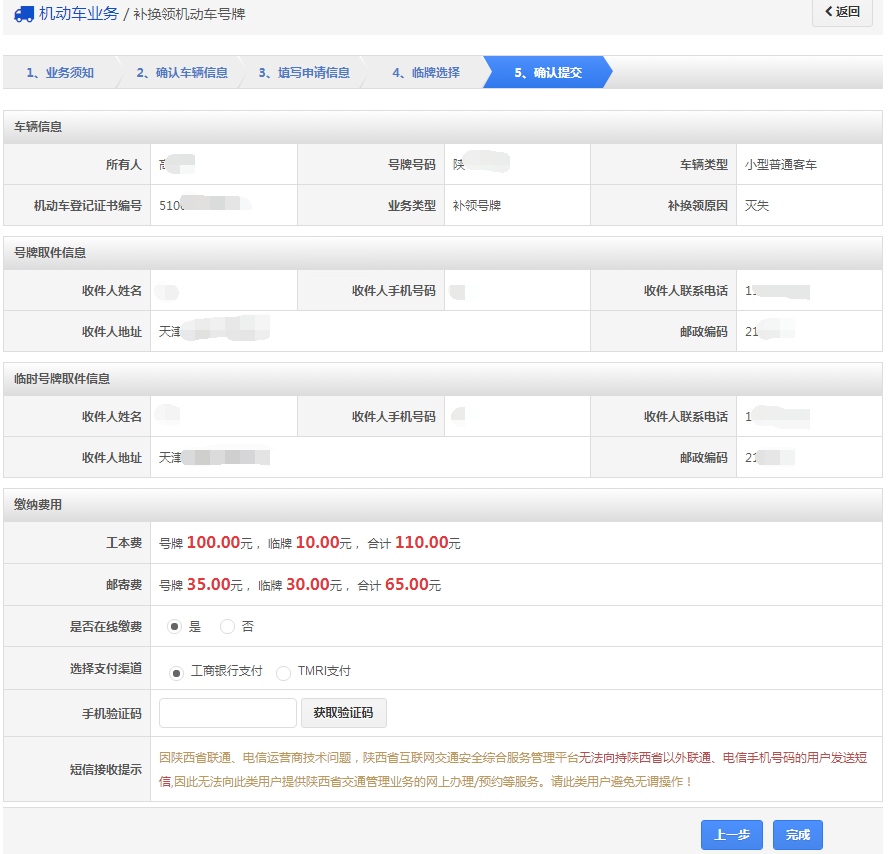The height and width of the screenshot is (854, 889).
Task: Select step 3、填写申请信息
Action: (304, 73)
